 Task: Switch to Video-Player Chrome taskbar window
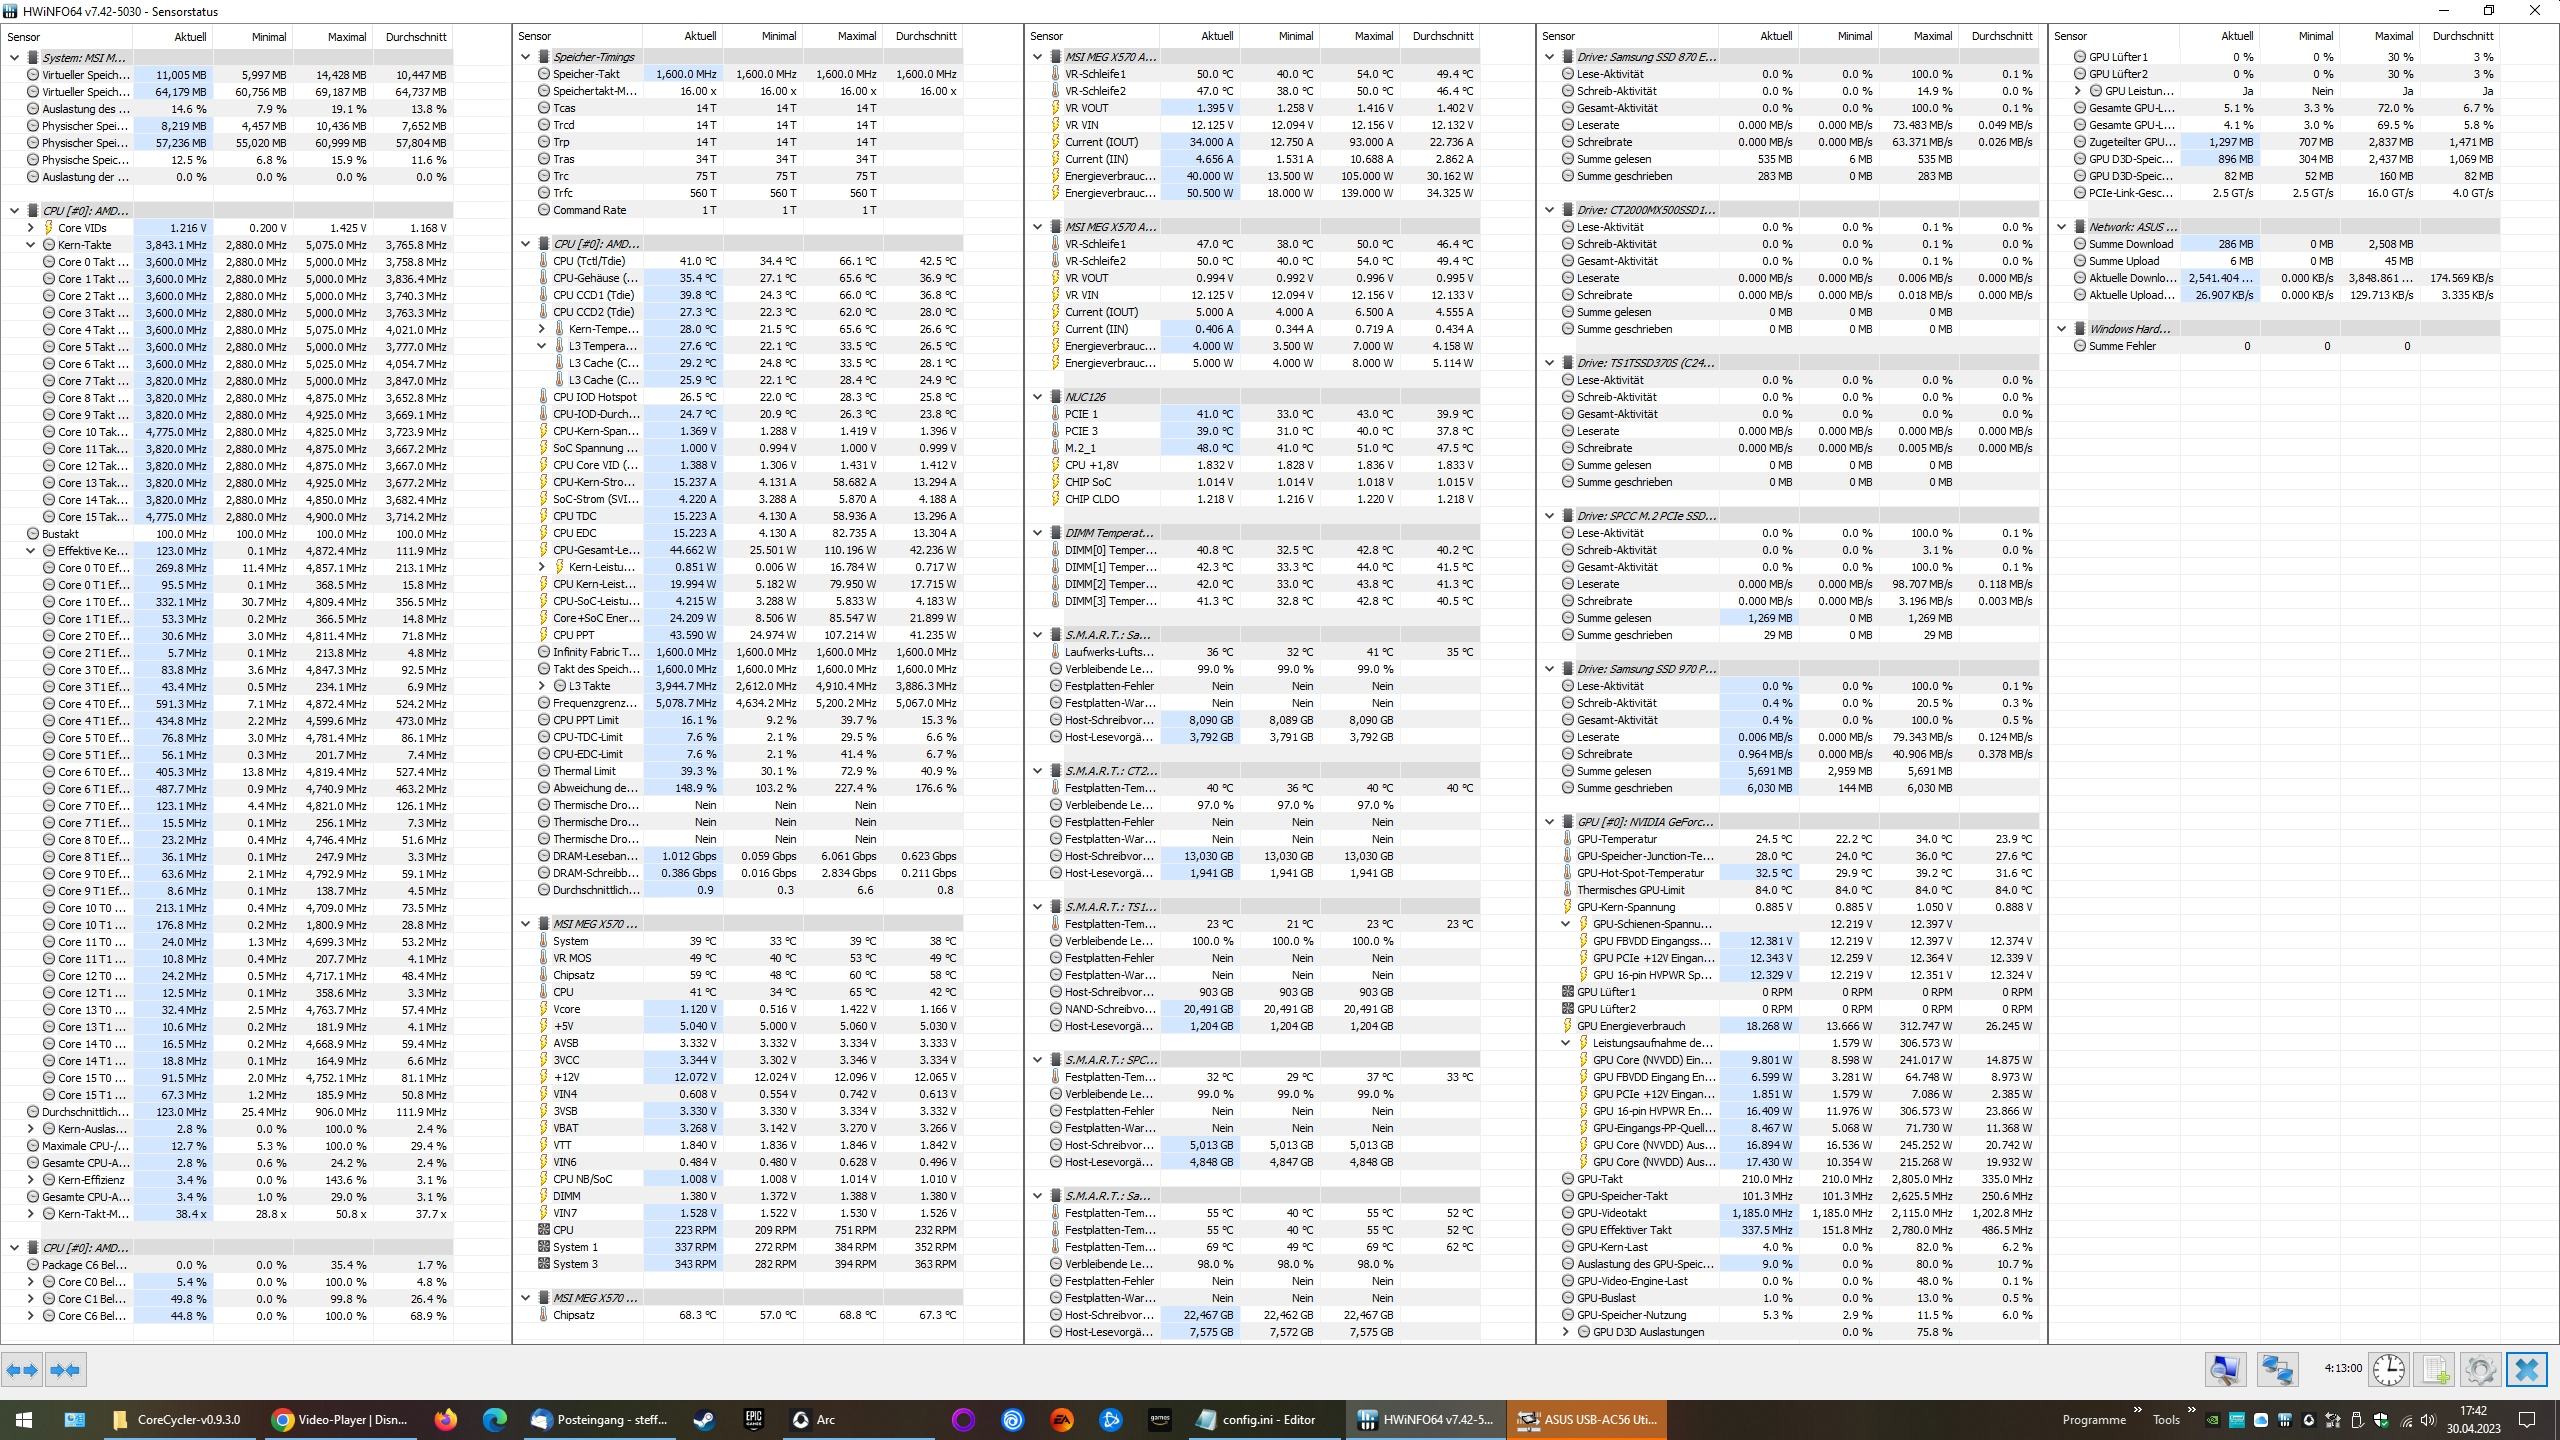click(x=341, y=1419)
